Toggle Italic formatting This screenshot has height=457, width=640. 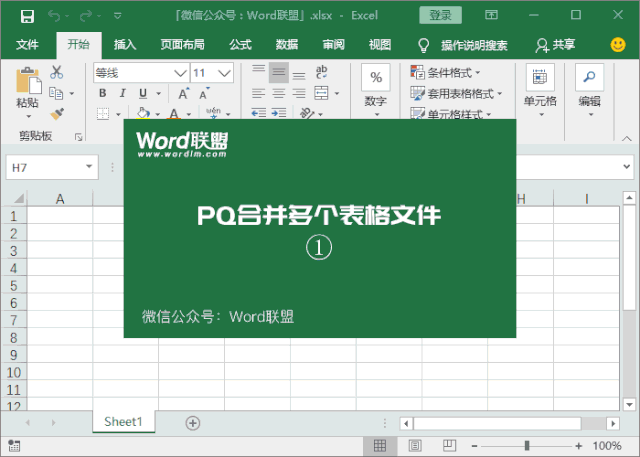click(122, 93)
